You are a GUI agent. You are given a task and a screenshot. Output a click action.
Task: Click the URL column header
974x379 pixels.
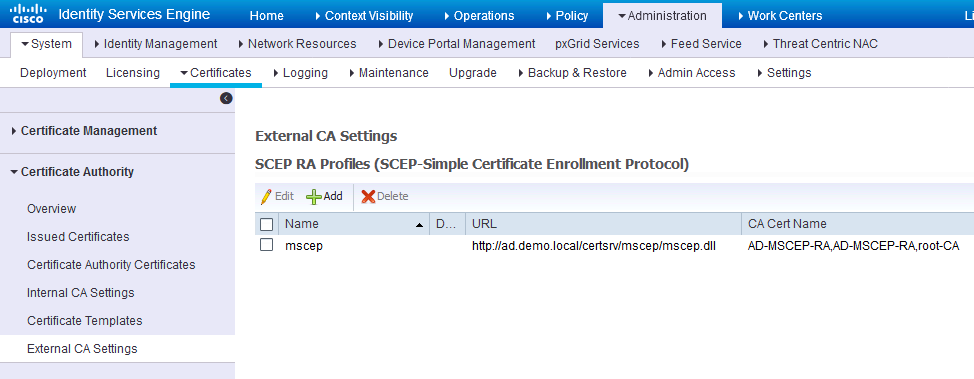[603, 224]
